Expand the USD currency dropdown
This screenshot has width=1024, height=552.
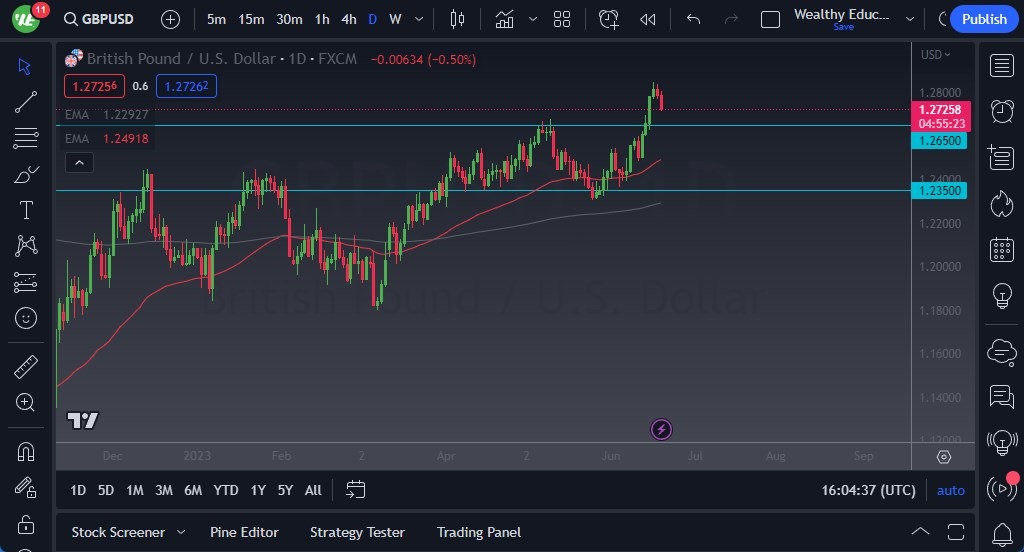tap(936, 55)
